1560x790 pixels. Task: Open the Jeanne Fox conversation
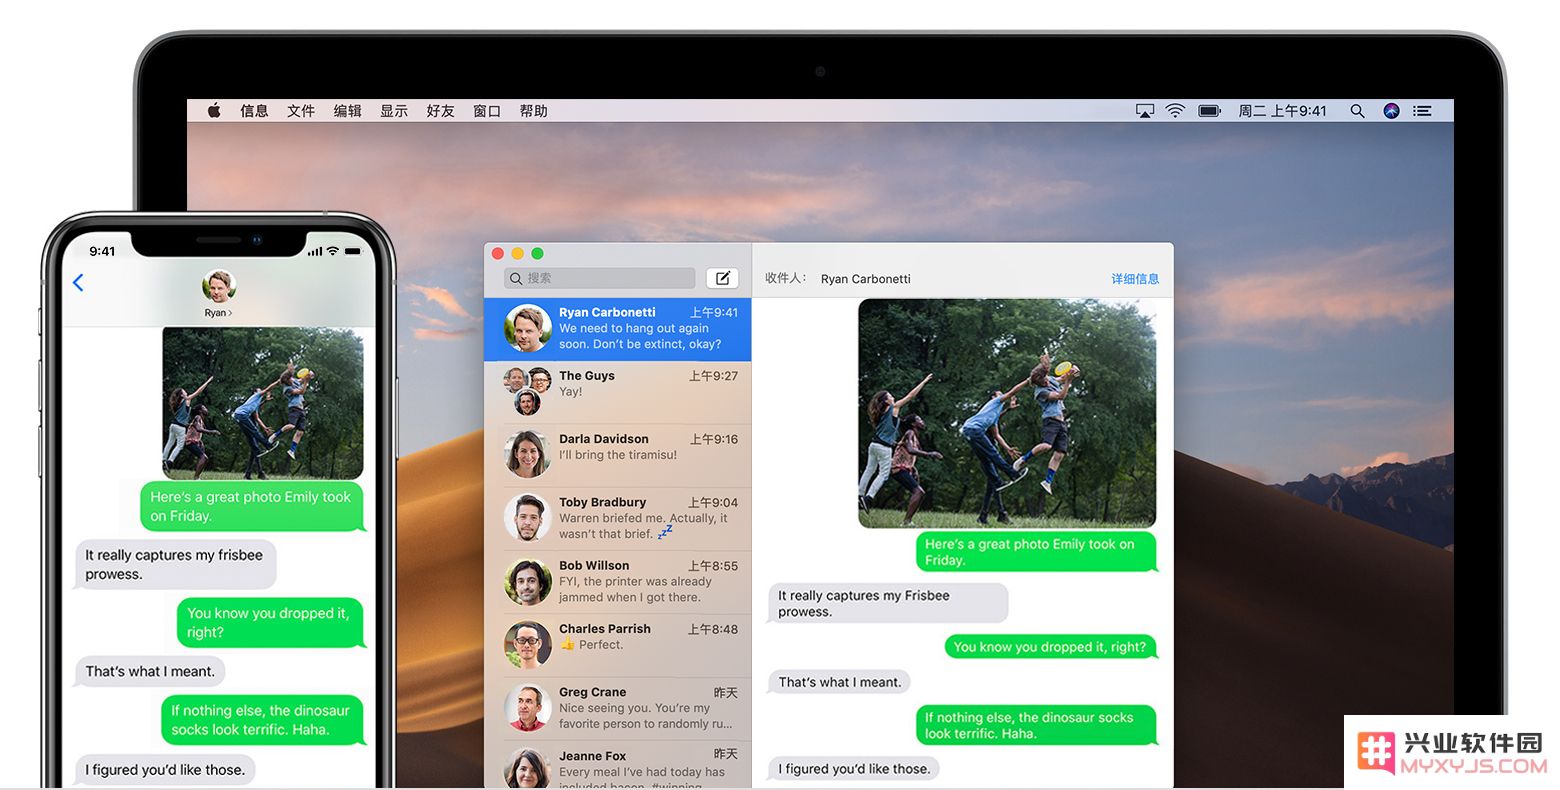[x=618, y=766]
